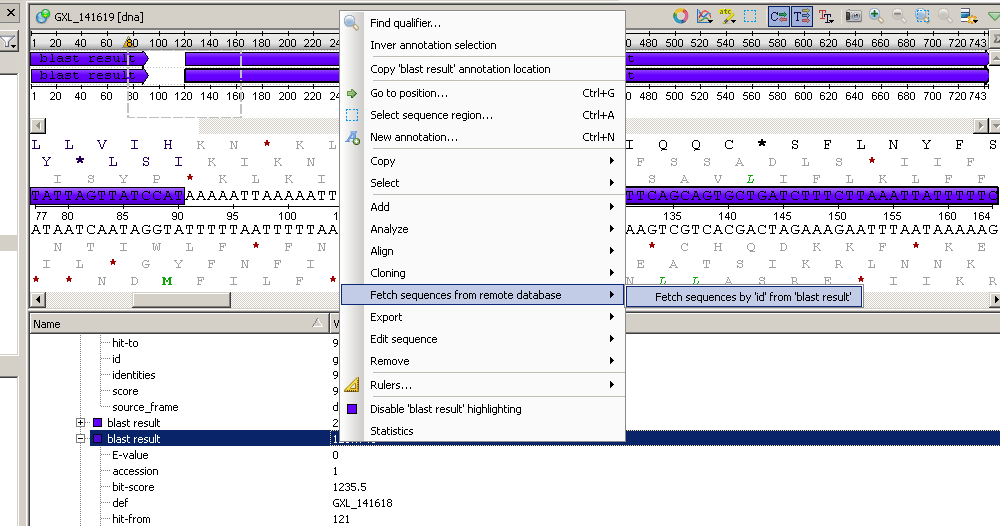The width and height of the screenshot is (1000, 526).
Task: Click the 'atc' highlighter toolbar icon
Action: point(727,16)
